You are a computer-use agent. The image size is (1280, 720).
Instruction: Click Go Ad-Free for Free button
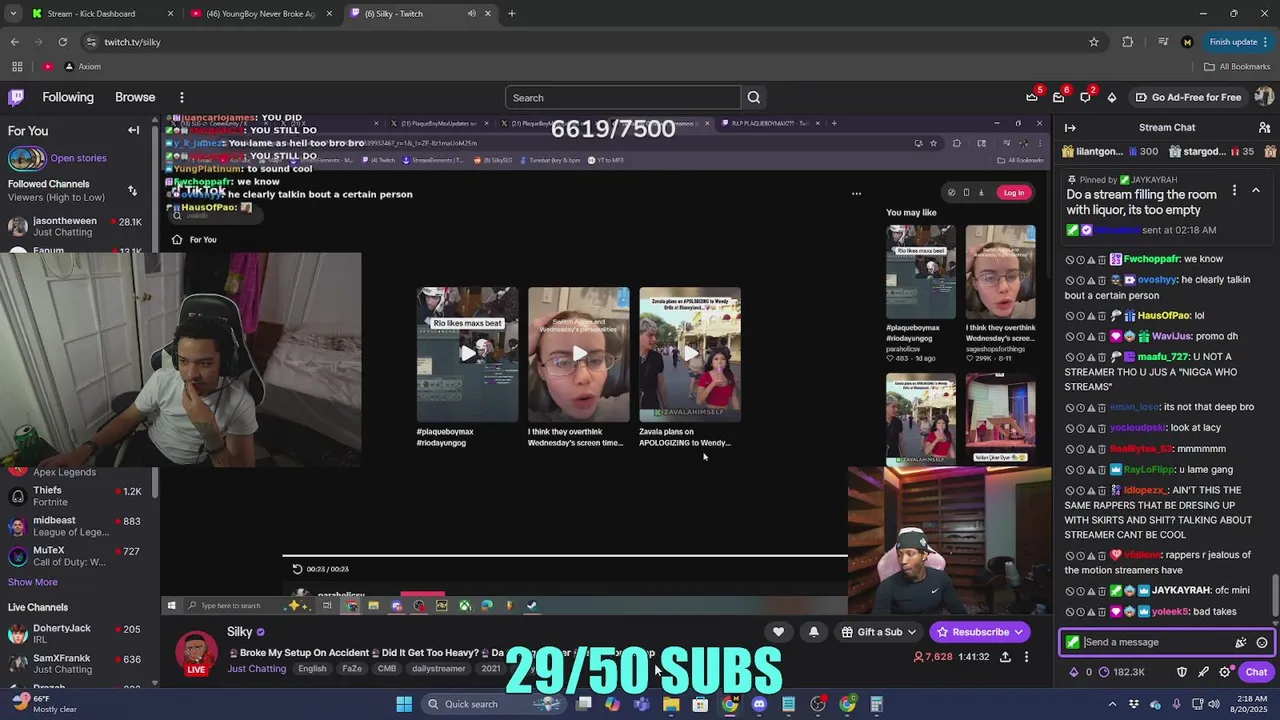[x=1188, y=97]
